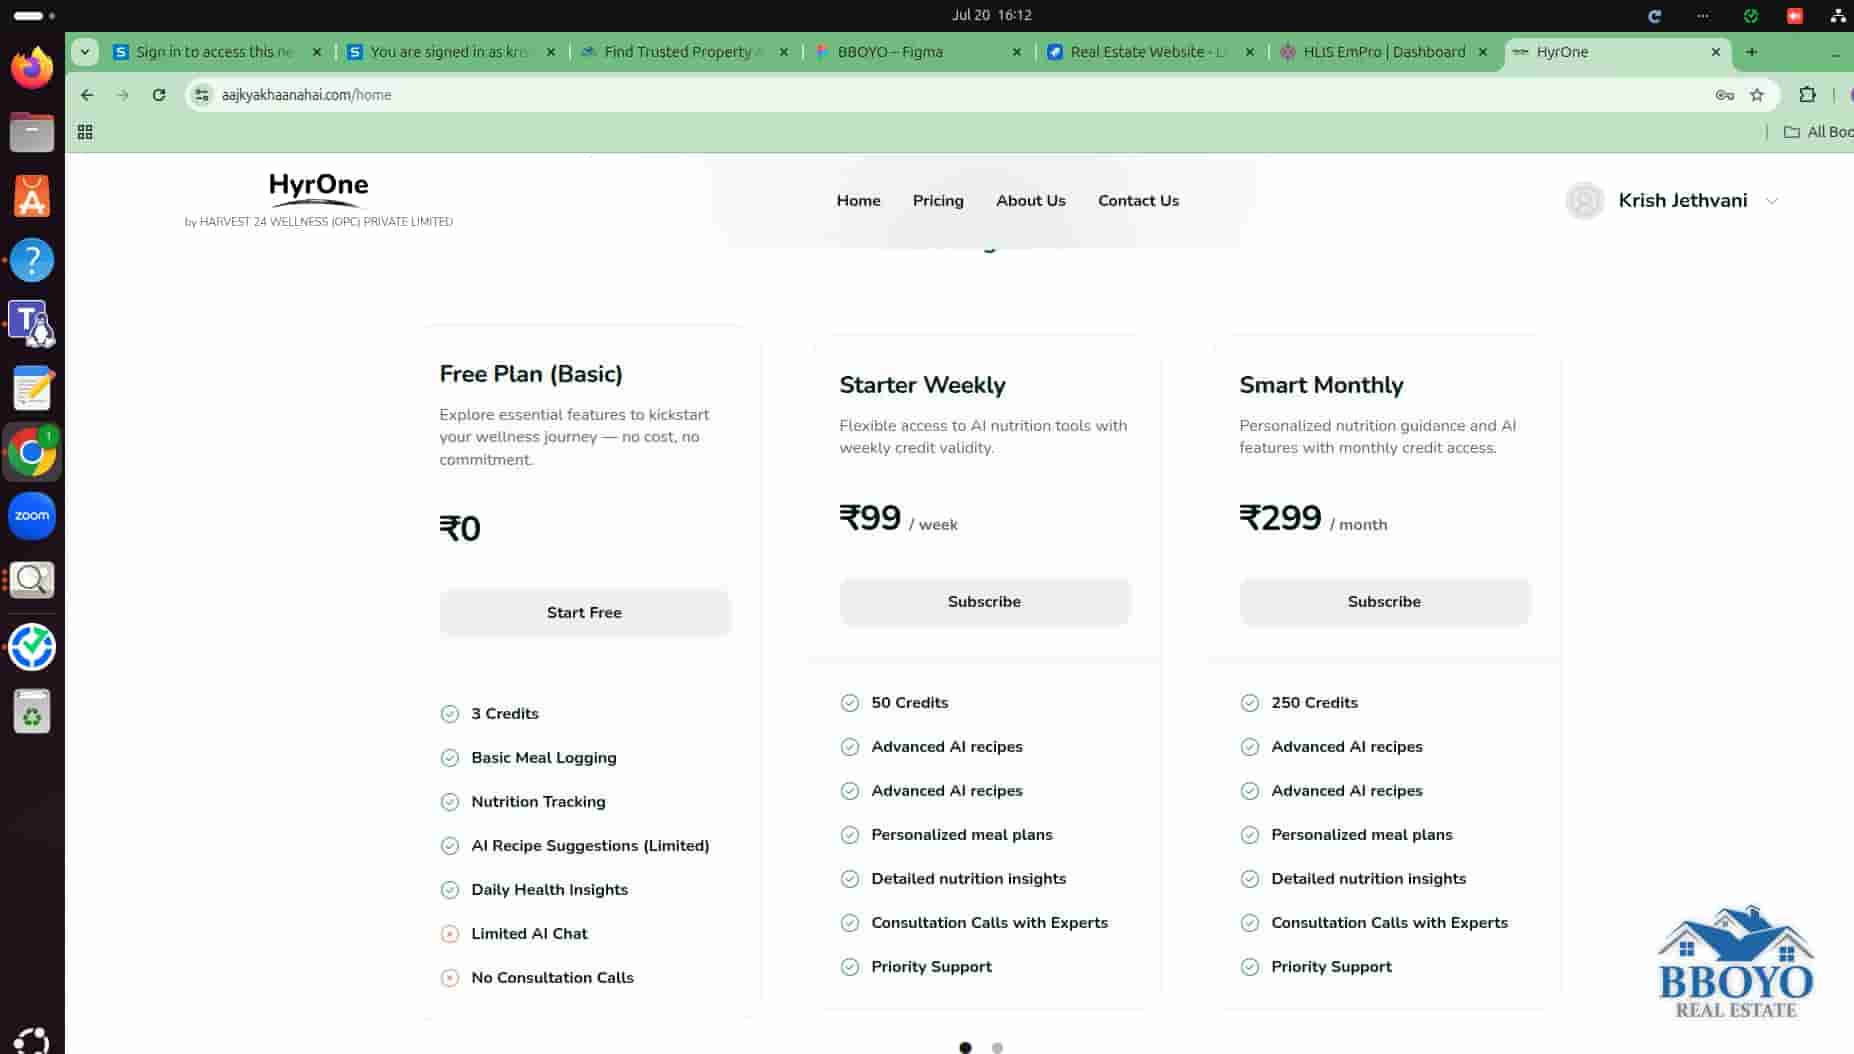Click the address bar URL field
Screen dimensions: 1854x1054
[950, 95]
